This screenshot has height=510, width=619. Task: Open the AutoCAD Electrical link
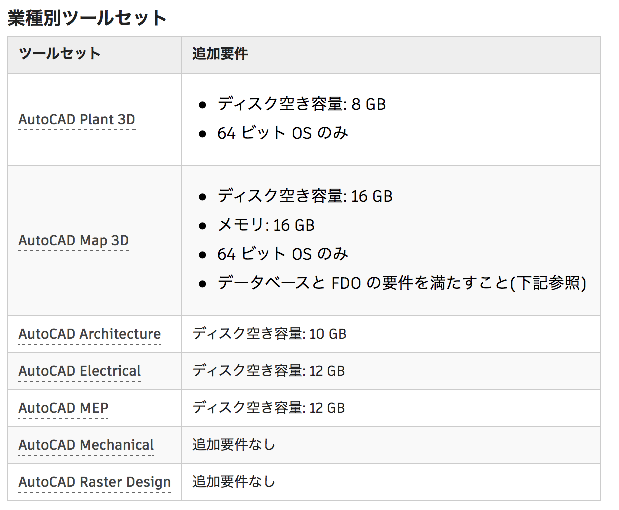click(79, 371)
